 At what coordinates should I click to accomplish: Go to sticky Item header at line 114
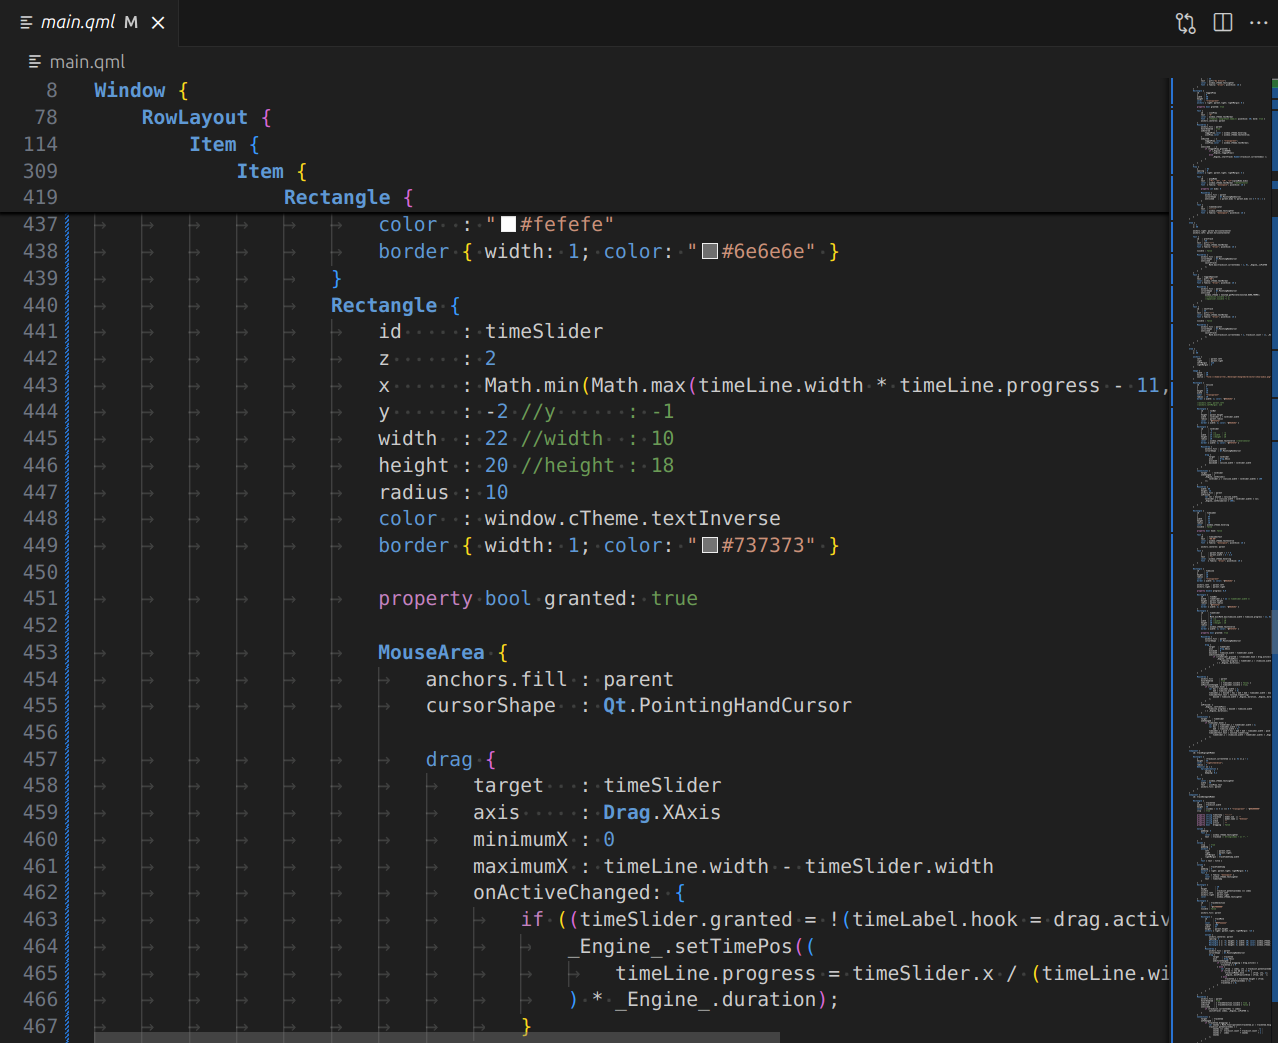213,145
